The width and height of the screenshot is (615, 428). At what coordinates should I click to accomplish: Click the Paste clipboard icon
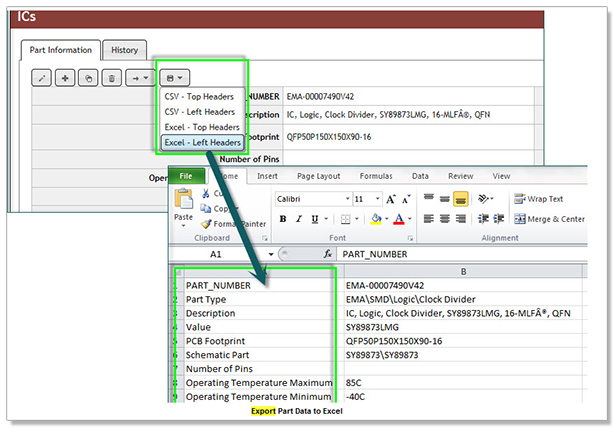pyautogui.click(x=184, y=199)
